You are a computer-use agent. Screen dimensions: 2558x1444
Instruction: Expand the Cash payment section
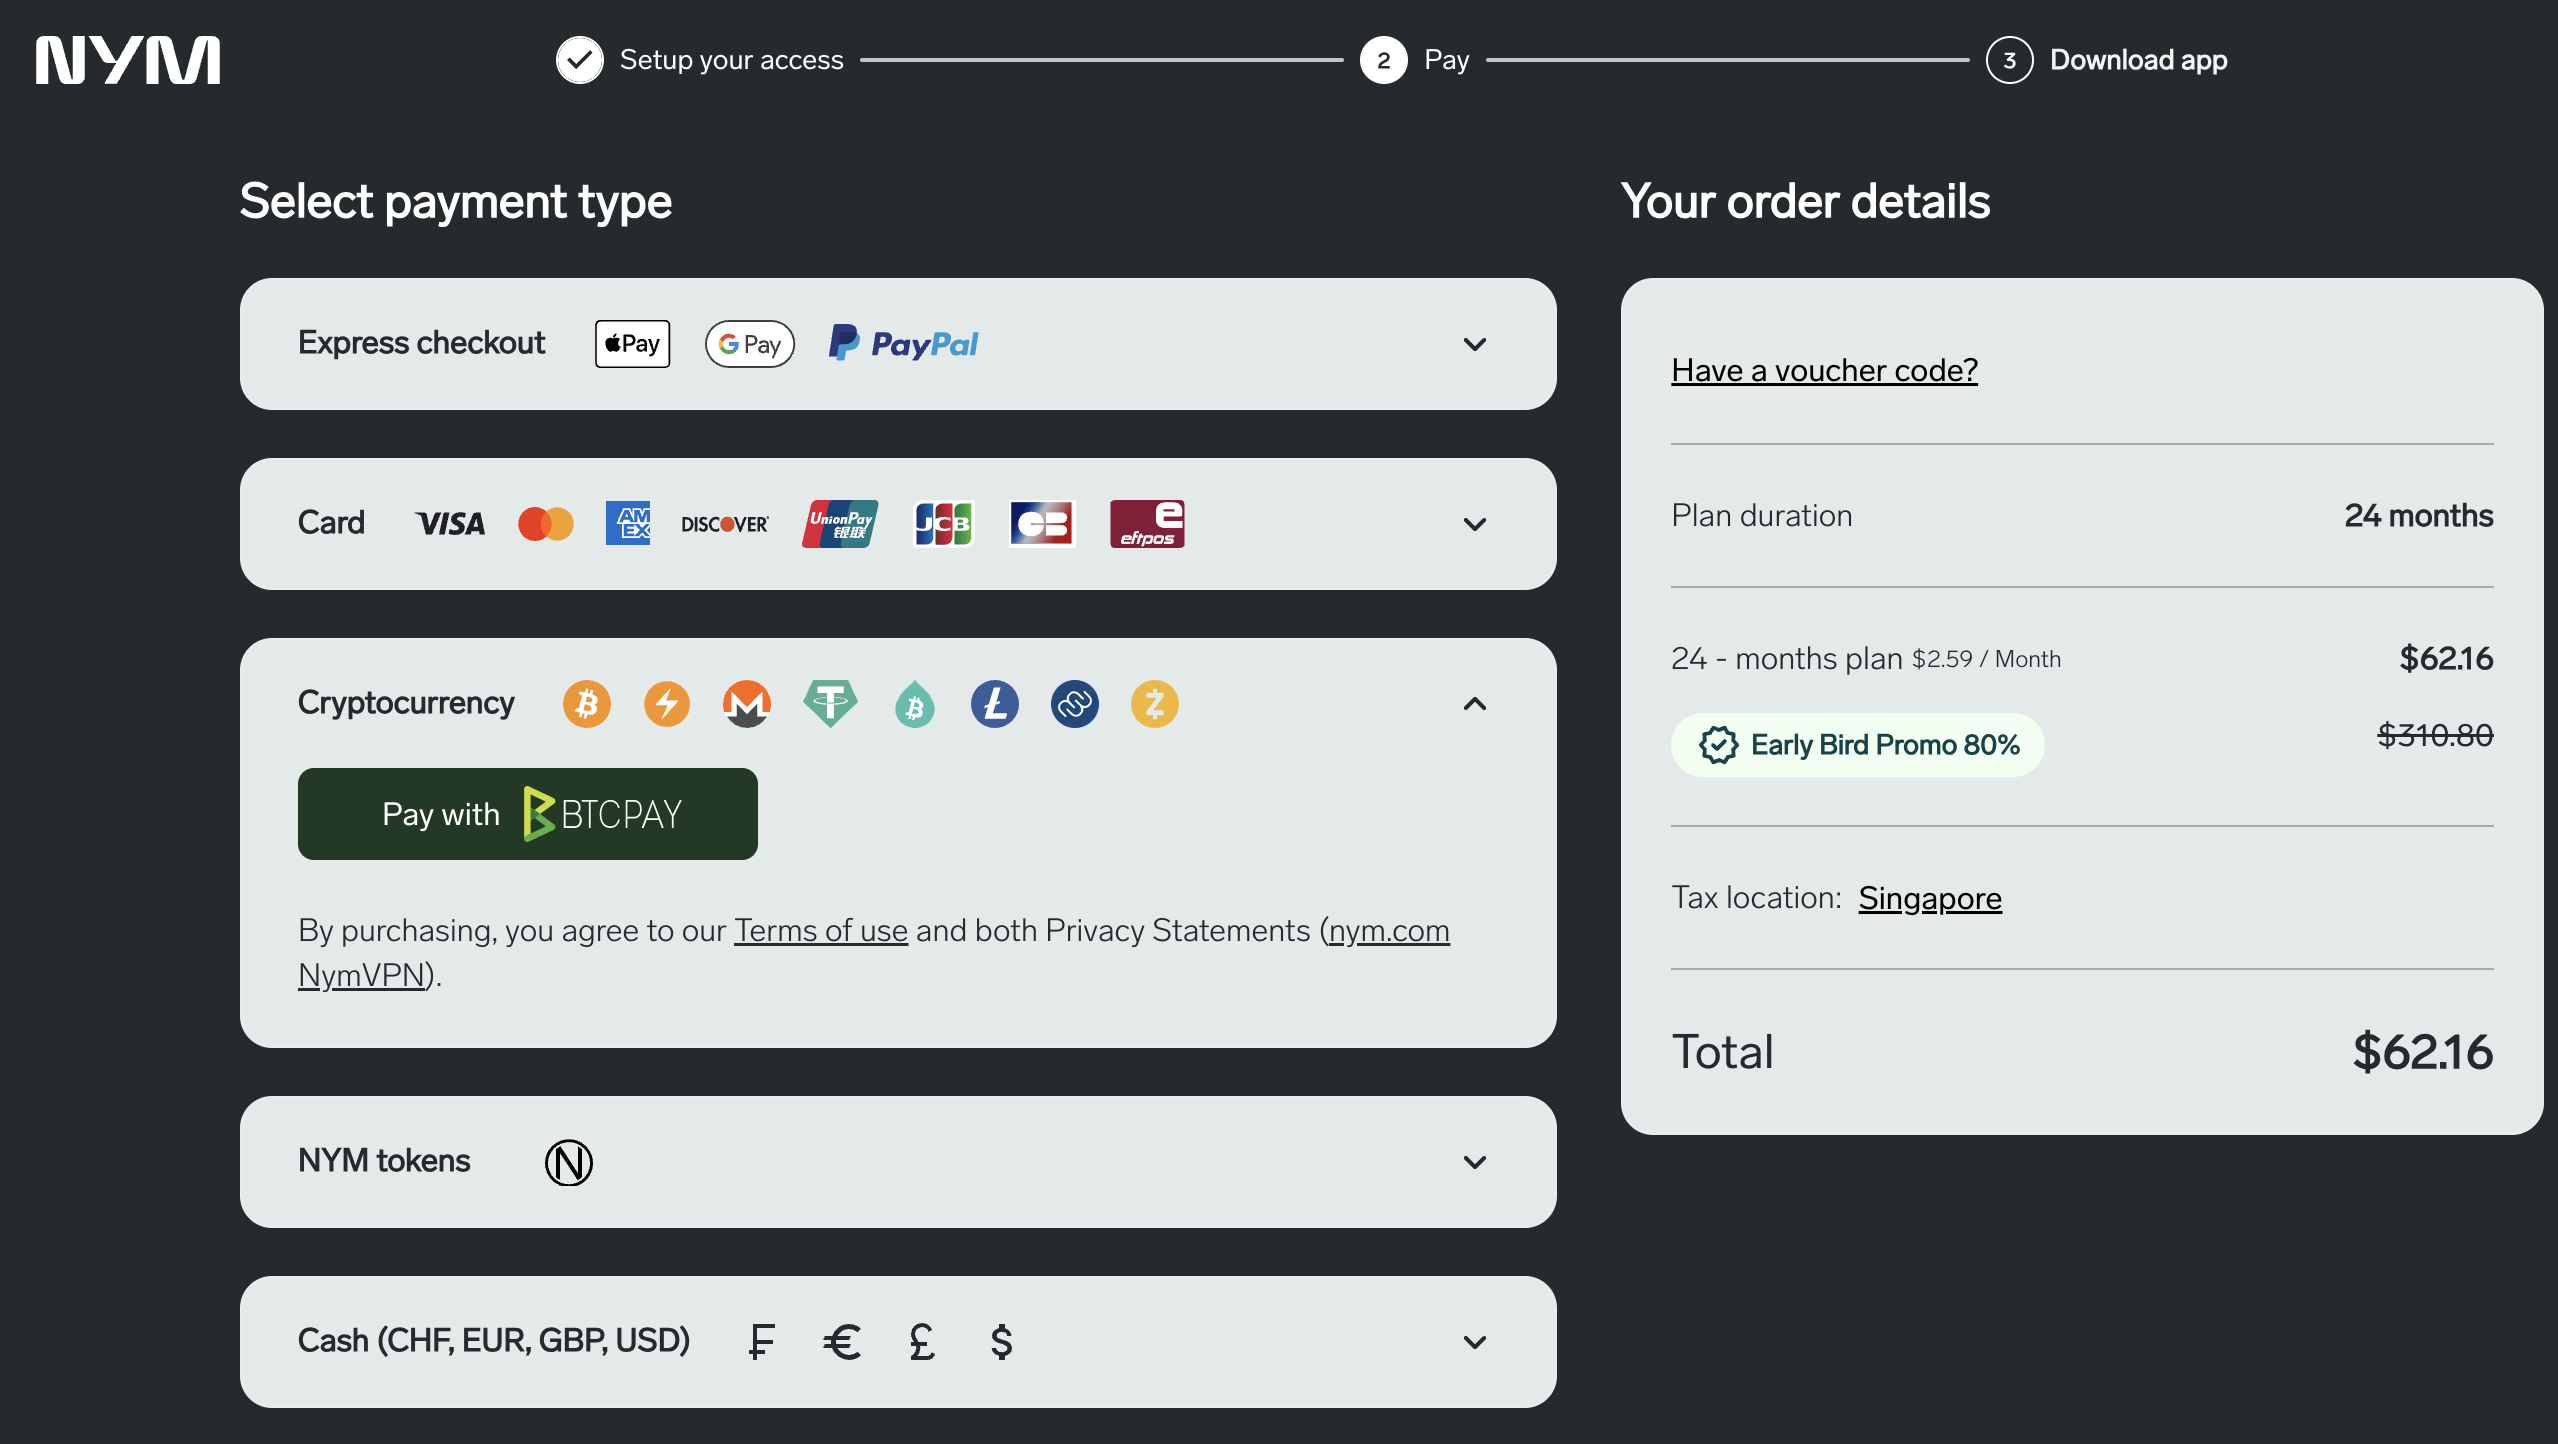click(x=1474, y=1342)
